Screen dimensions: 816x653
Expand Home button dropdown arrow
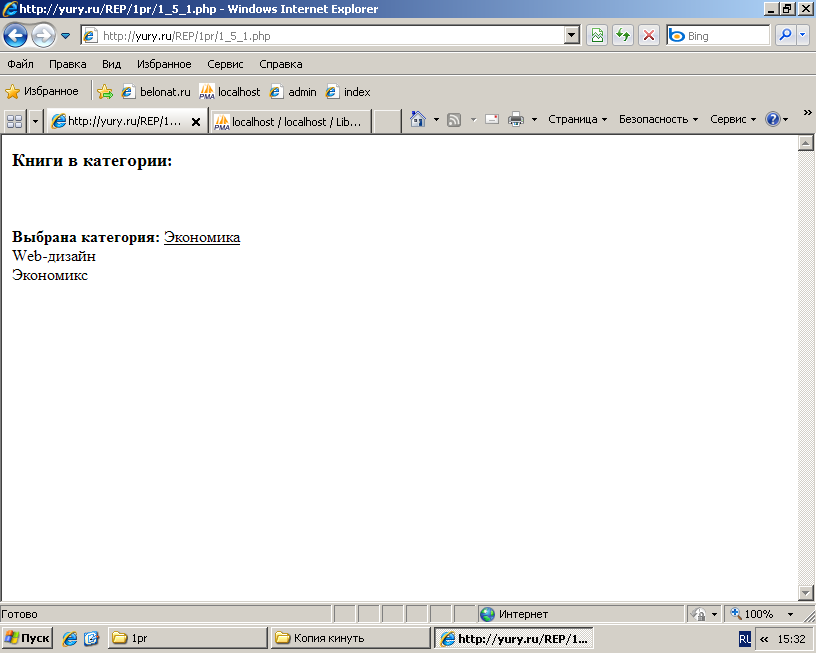pyautogui.click(x=436, y=120)
